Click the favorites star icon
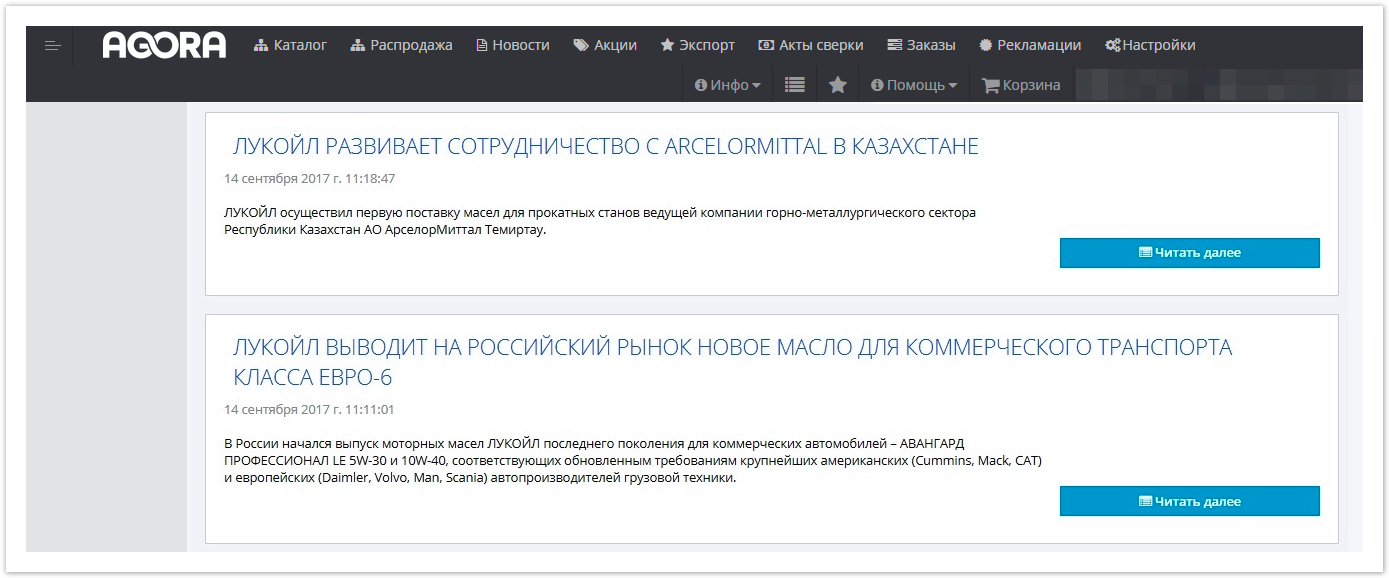This screenshot has height=578, width=1389. point(838,85)
